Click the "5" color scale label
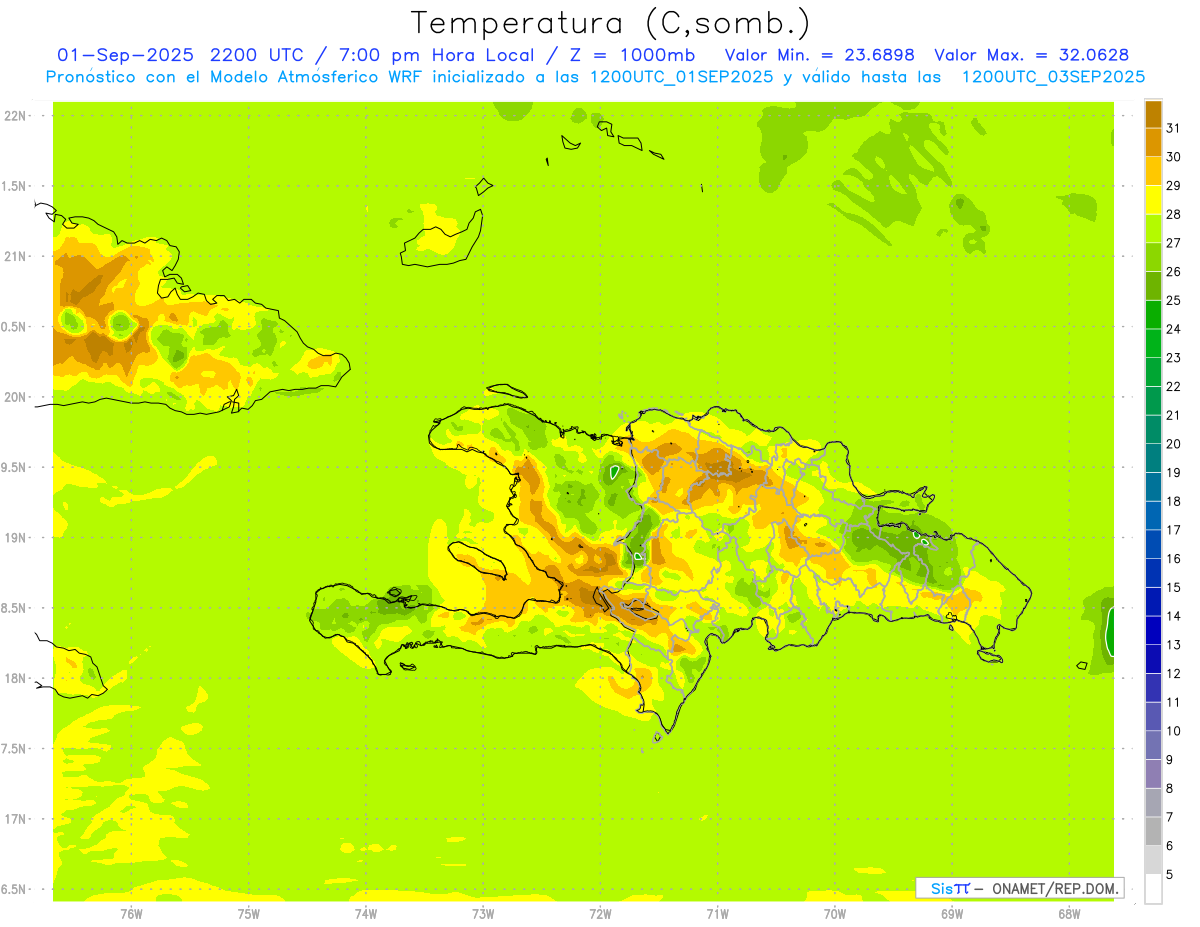This screenshot has height=927, width=1200. point(1169,874)
